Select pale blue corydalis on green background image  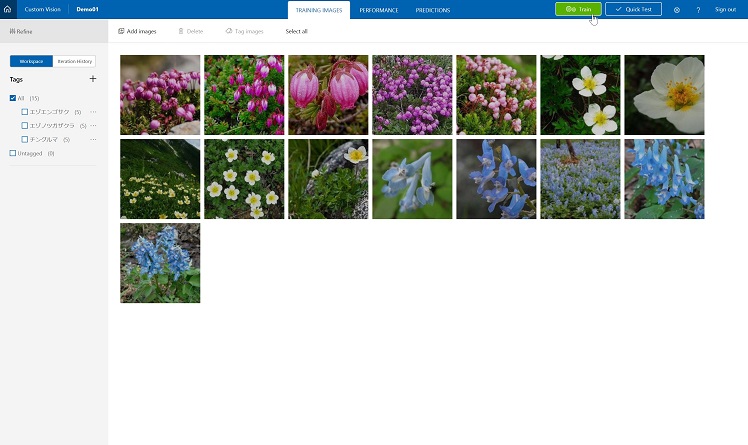[412, 179]
